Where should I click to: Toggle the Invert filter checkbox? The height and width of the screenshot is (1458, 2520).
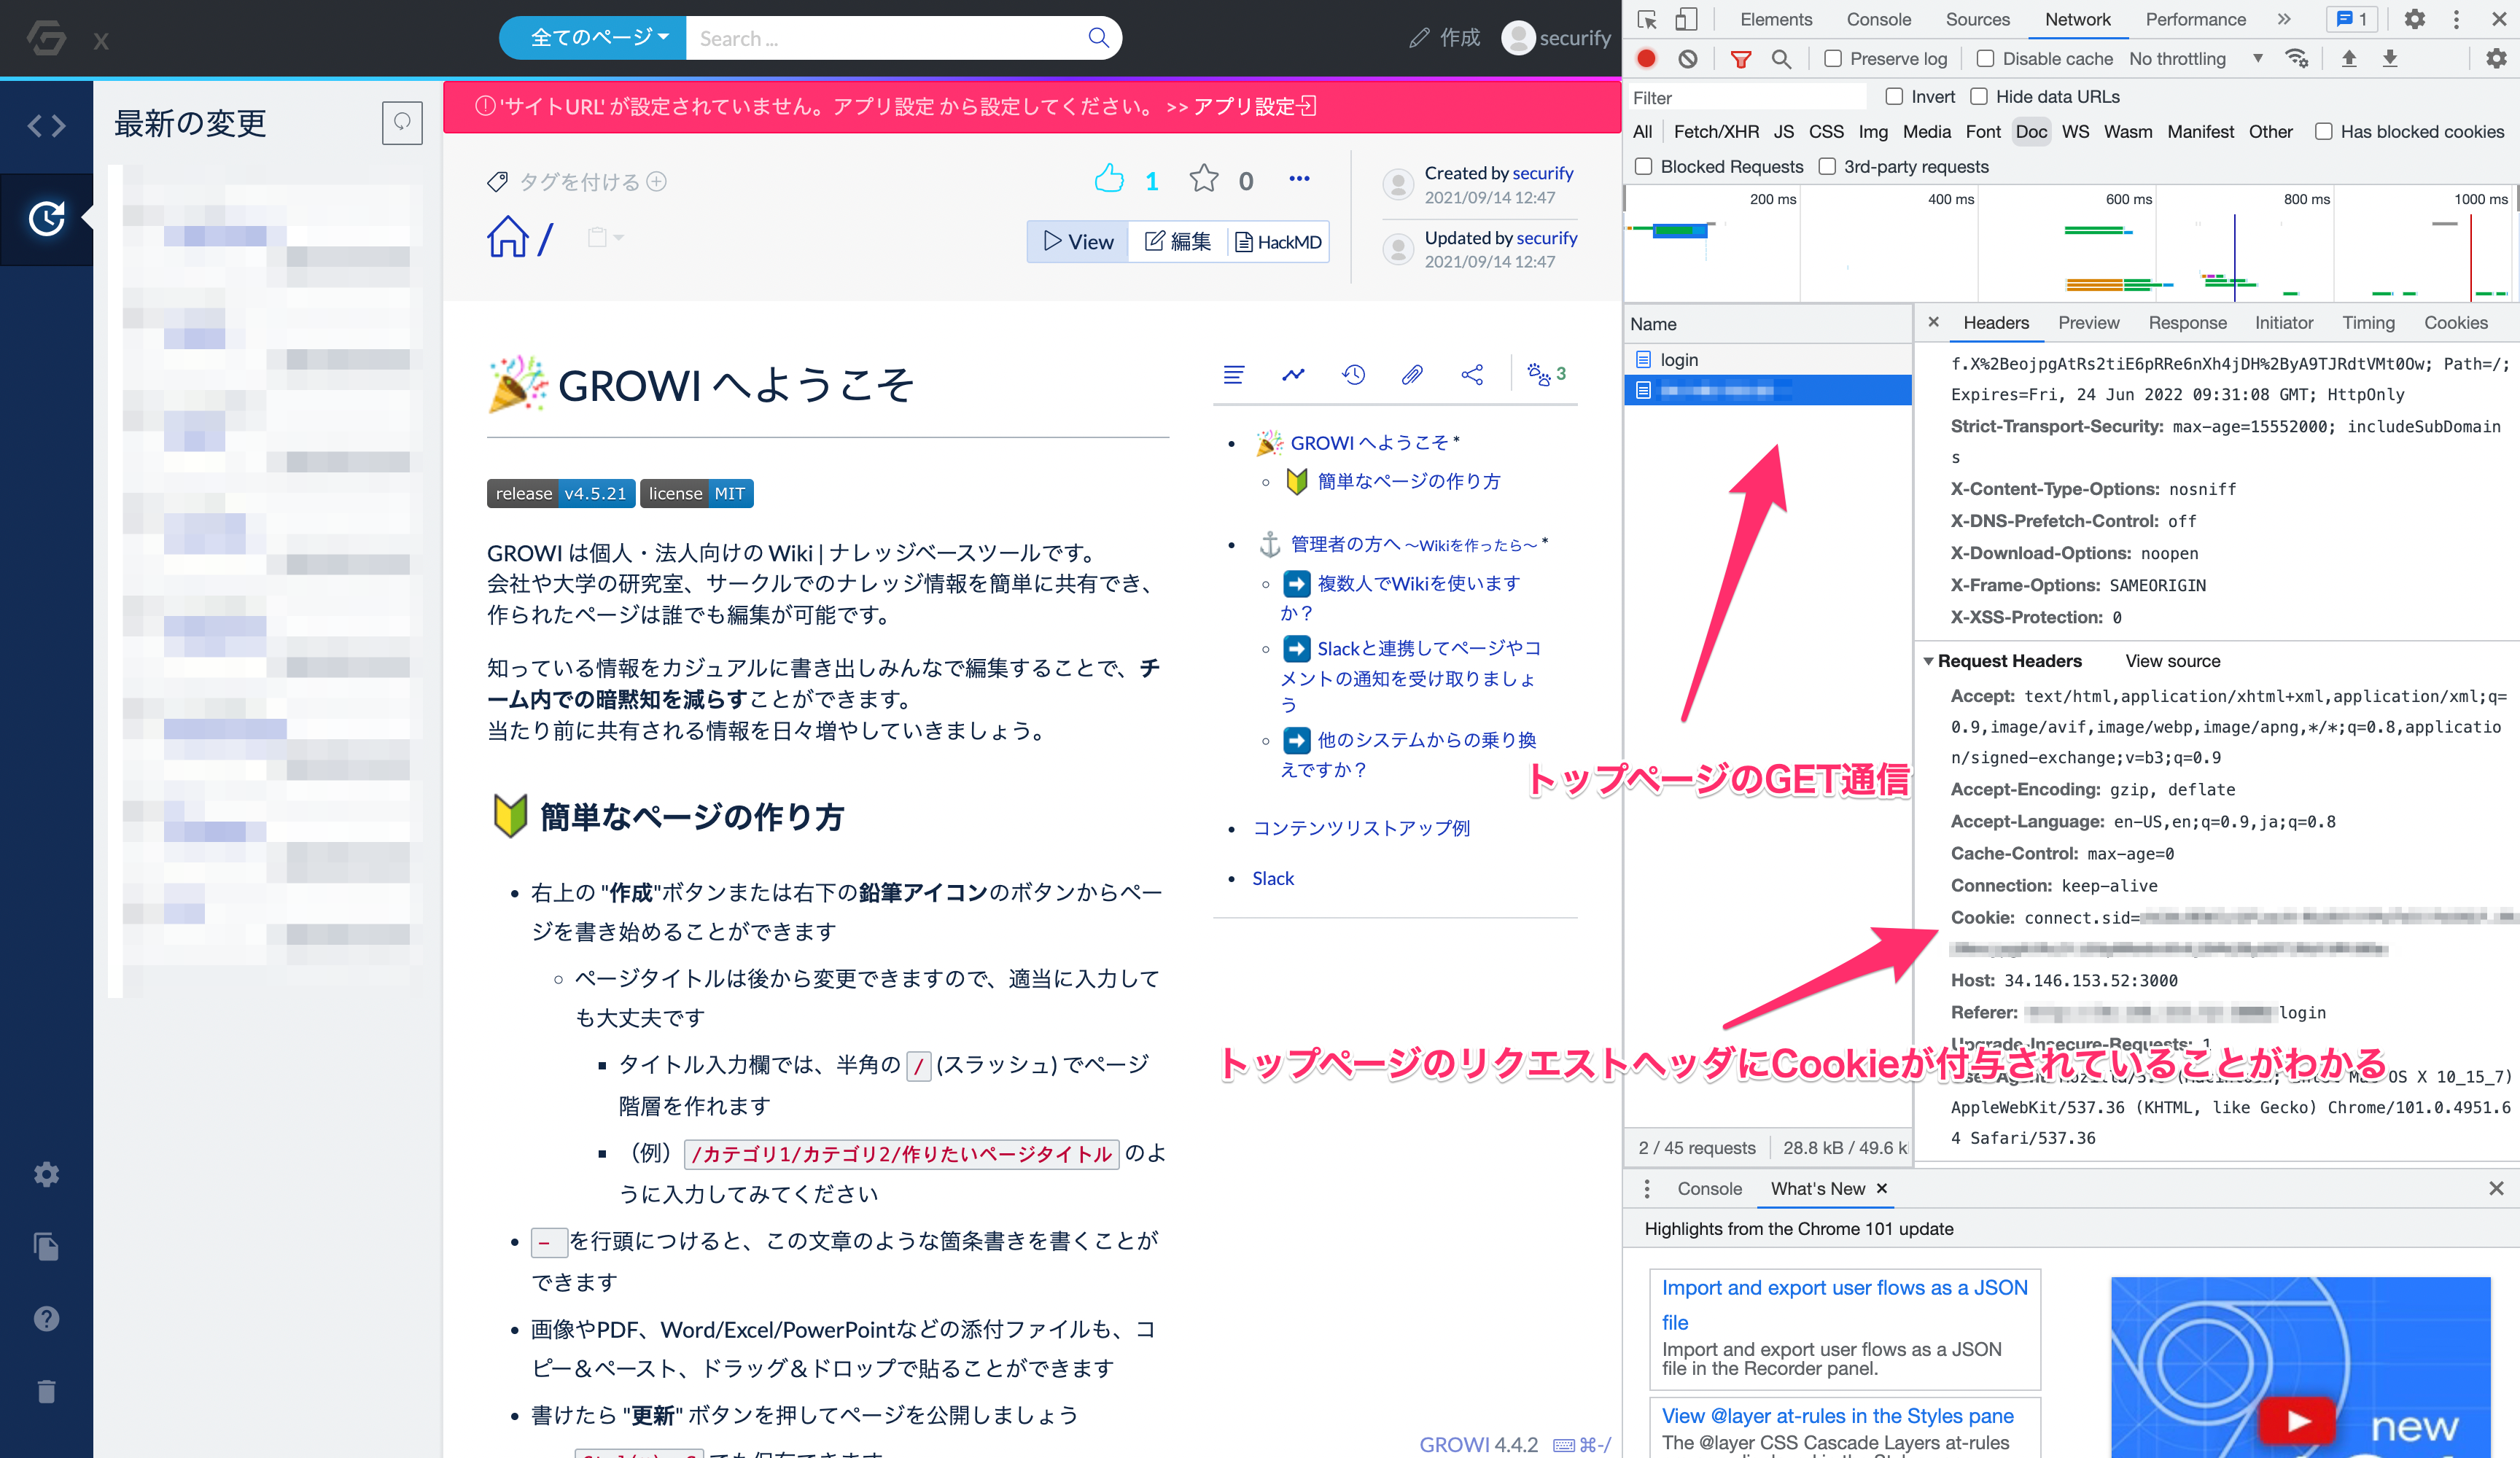(1894, 97)
